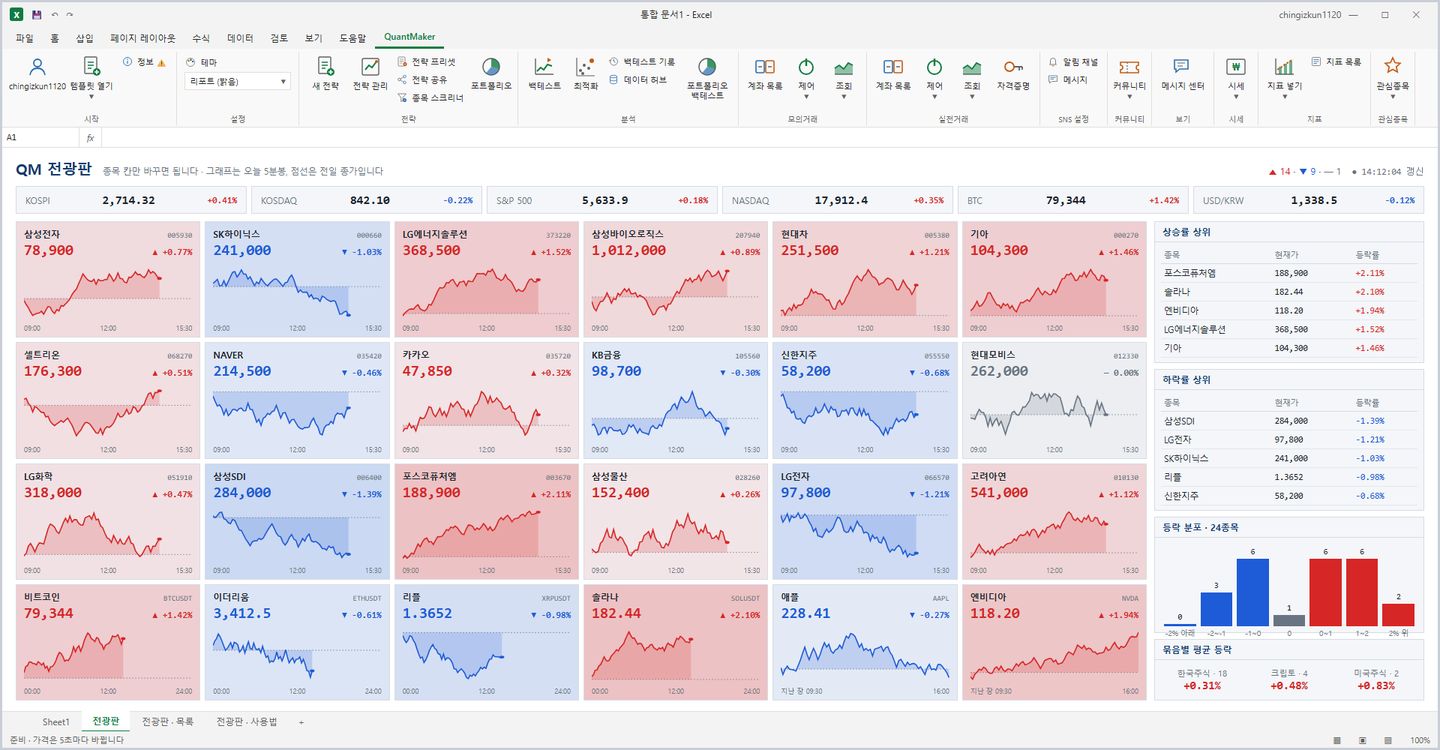Open the 포트폴리오 pie chart button
Image resolution: width=1440 pixels, height=750 pixels.
point(491,74)
